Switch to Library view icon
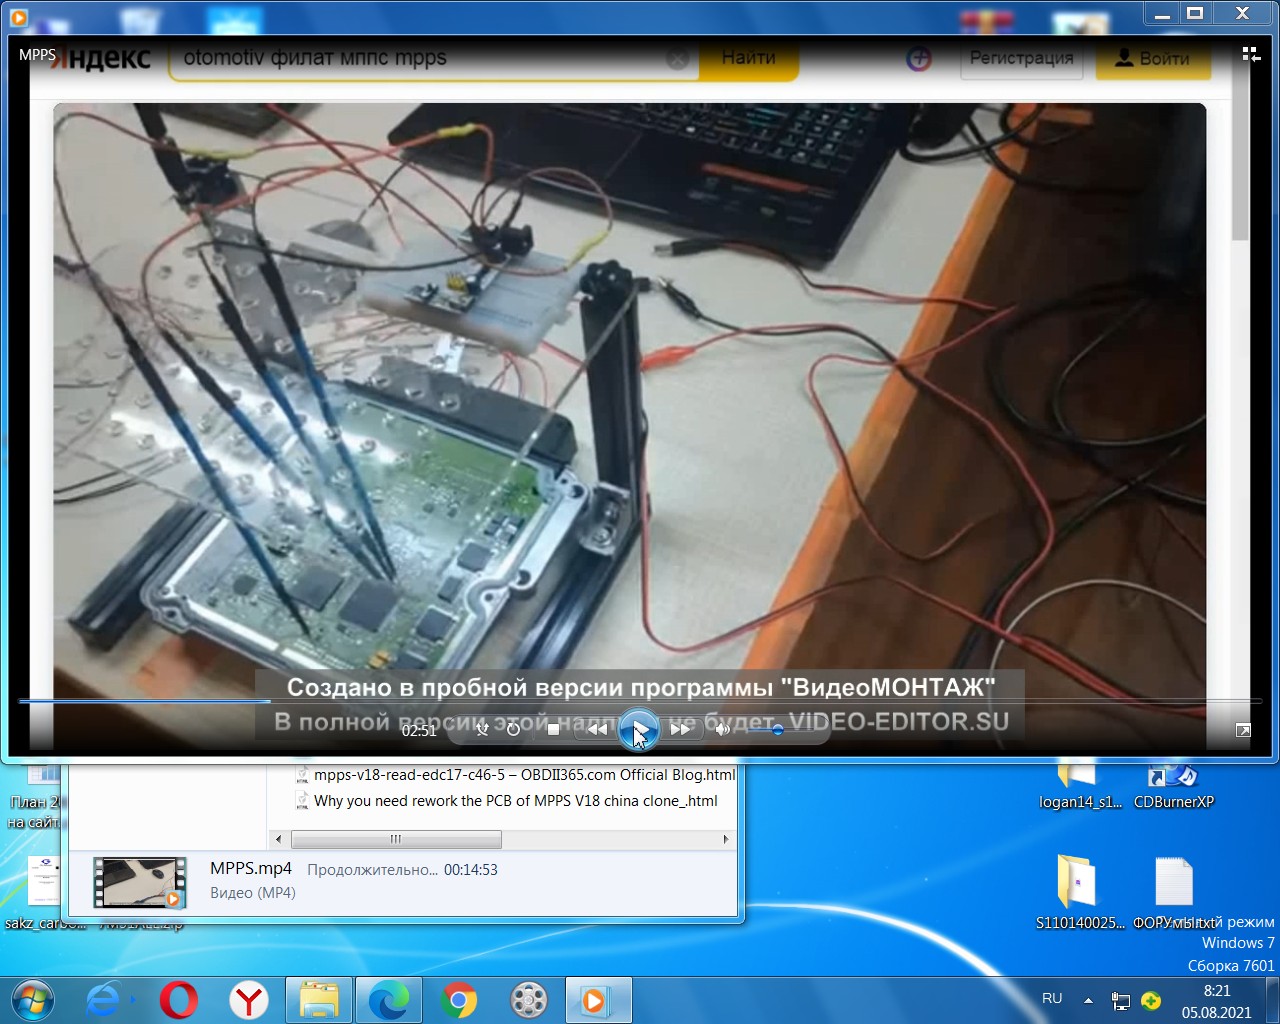The height and width of the screenshot is (1024, 1280). [x=1250, y=54]
